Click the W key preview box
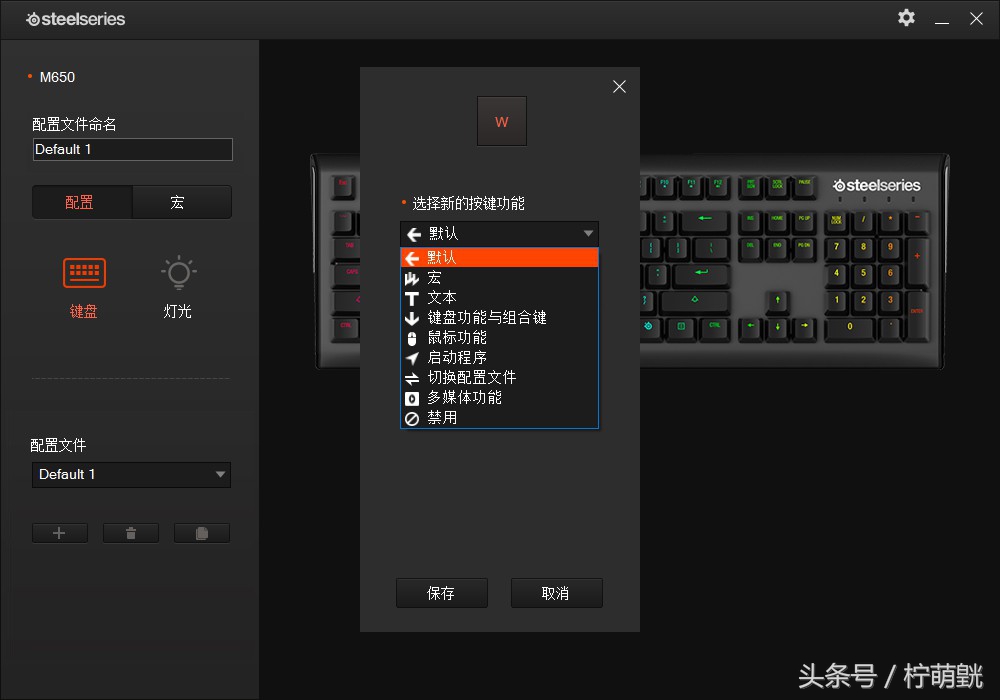 click(502, 121)
